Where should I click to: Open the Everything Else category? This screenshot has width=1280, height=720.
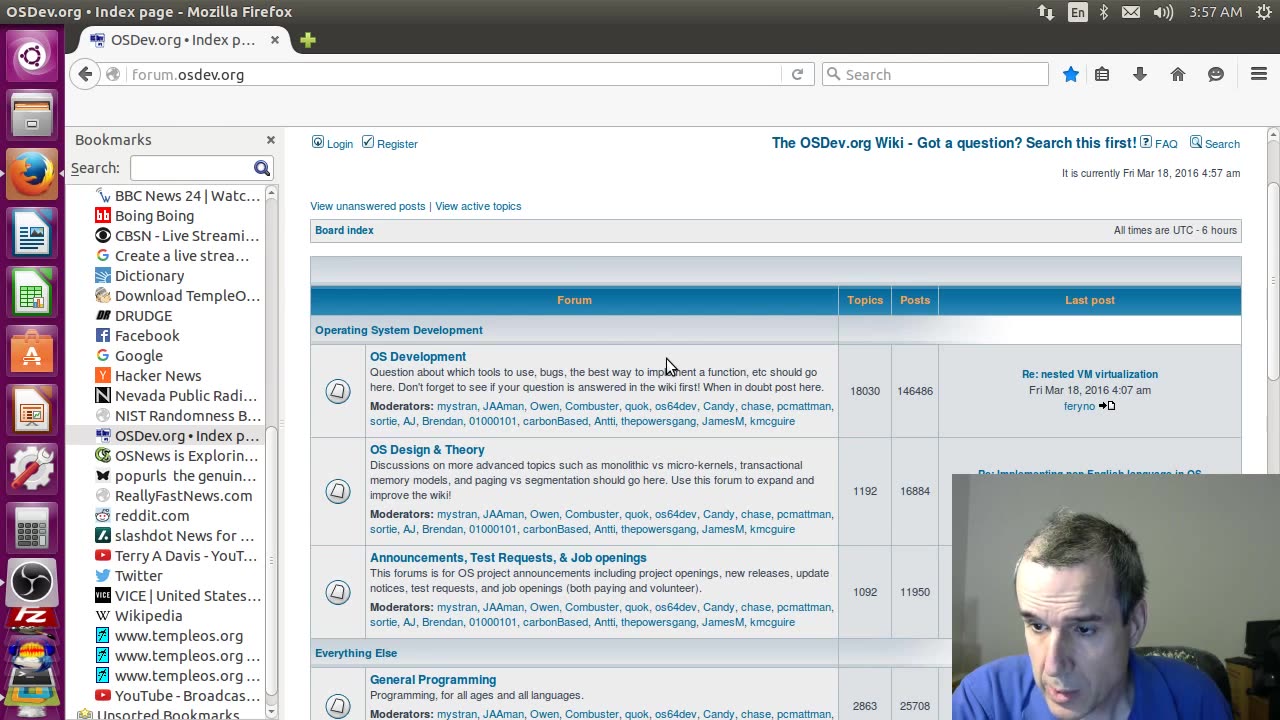[x=356, y=653]
